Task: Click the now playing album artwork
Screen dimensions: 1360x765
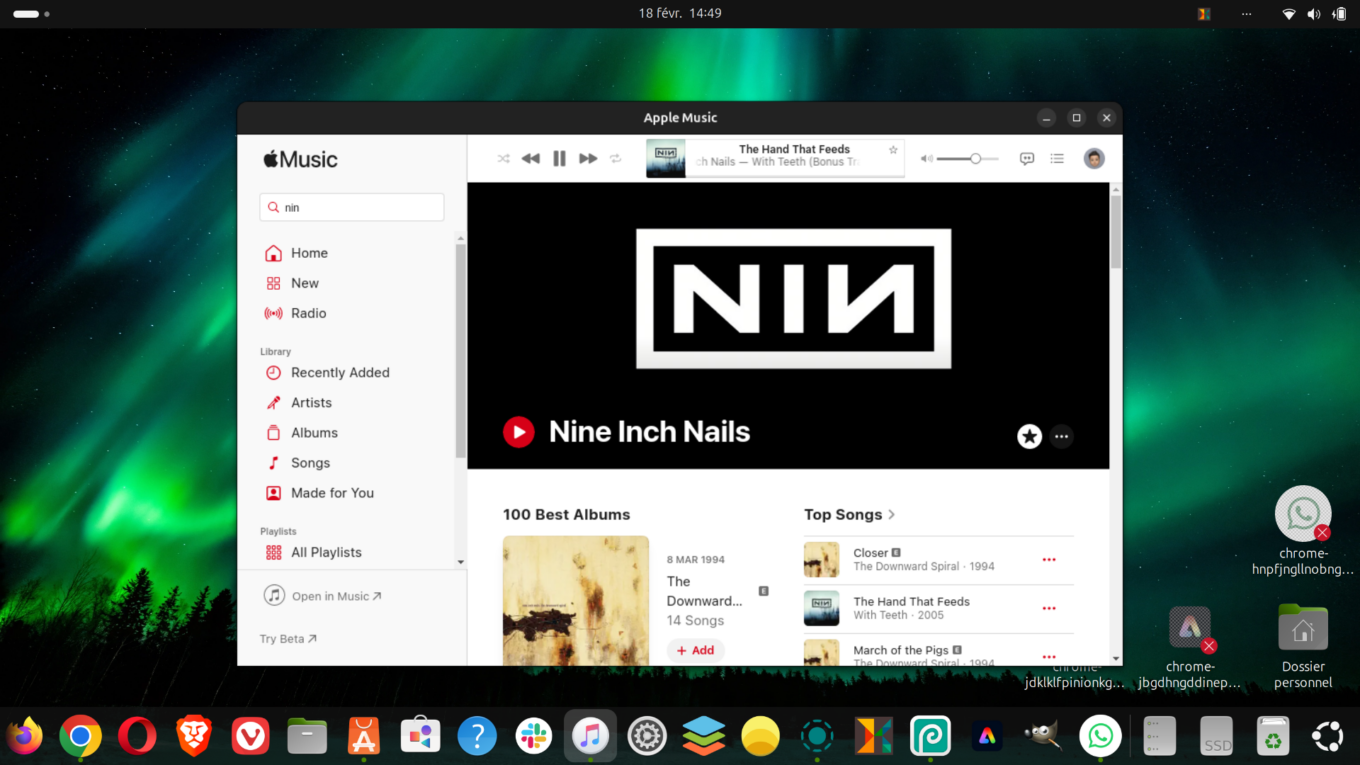Action: pos(665,159)
